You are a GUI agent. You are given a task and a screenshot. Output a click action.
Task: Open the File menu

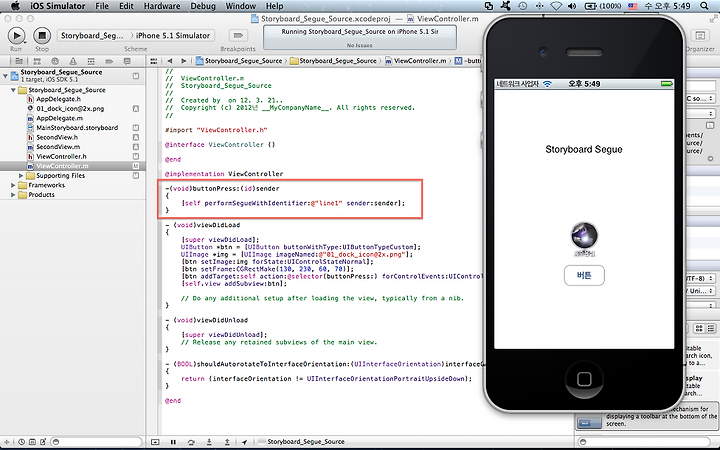[x=102, y=6]
